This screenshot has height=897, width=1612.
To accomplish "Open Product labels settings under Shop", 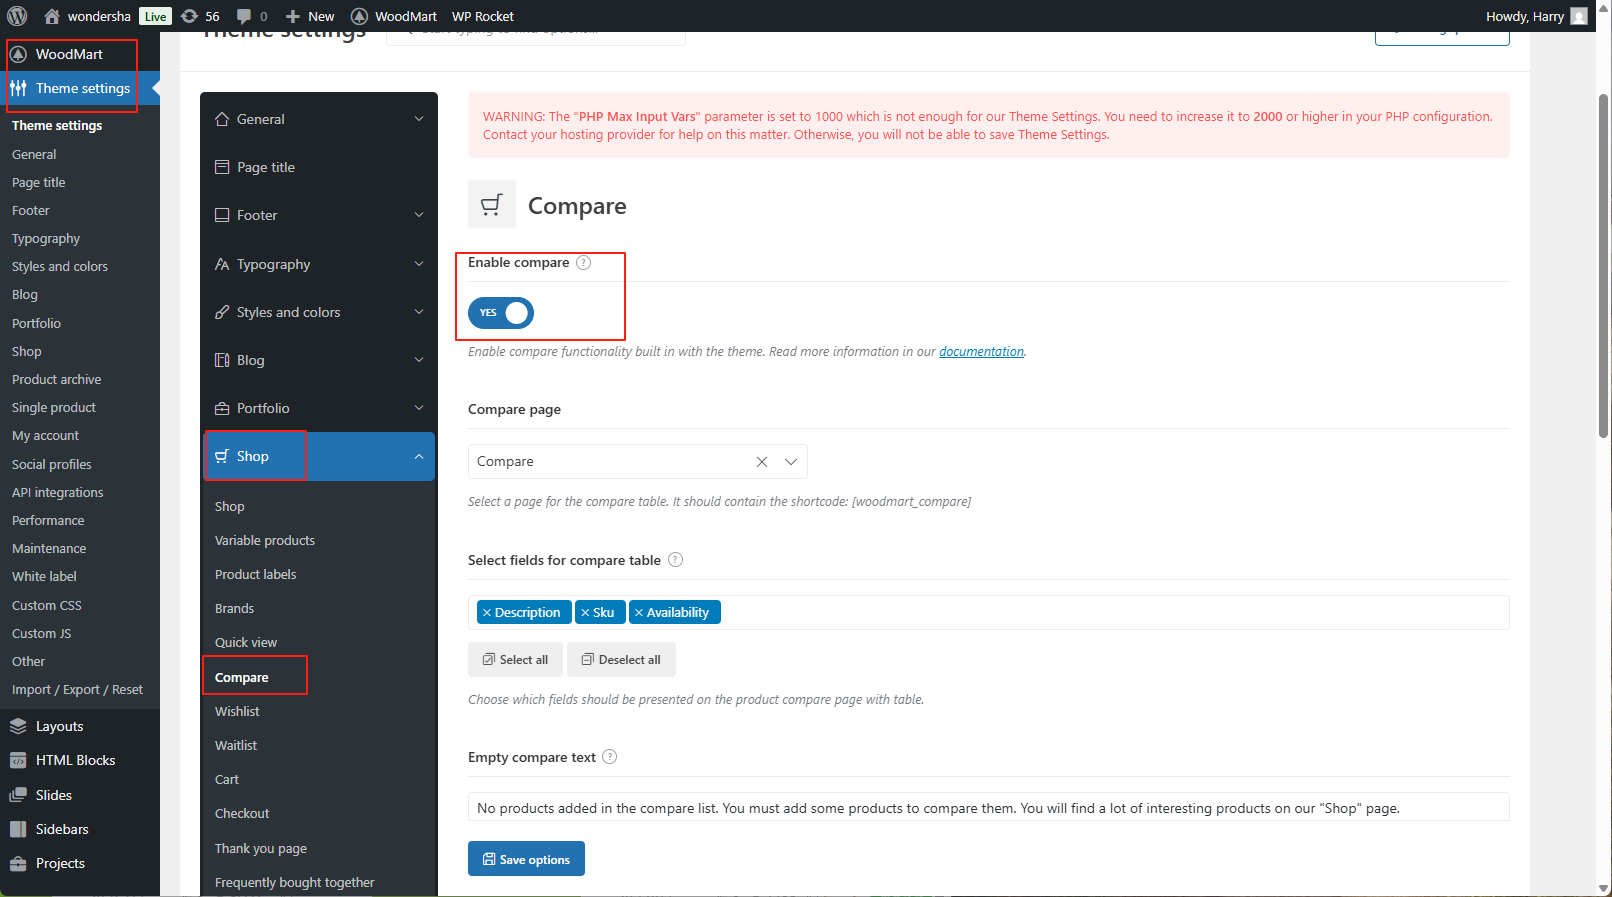I will (256, 574).
